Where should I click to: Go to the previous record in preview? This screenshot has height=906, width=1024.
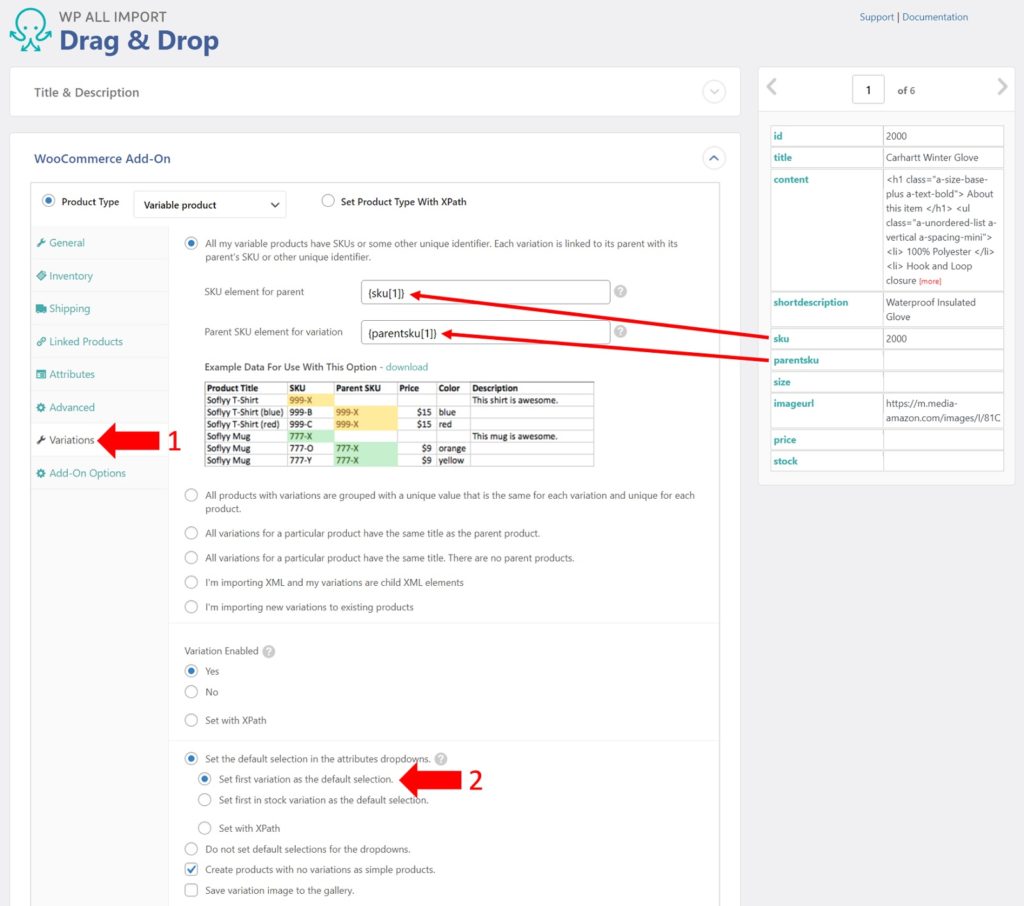pyautogui.click(x=772, y=86)
